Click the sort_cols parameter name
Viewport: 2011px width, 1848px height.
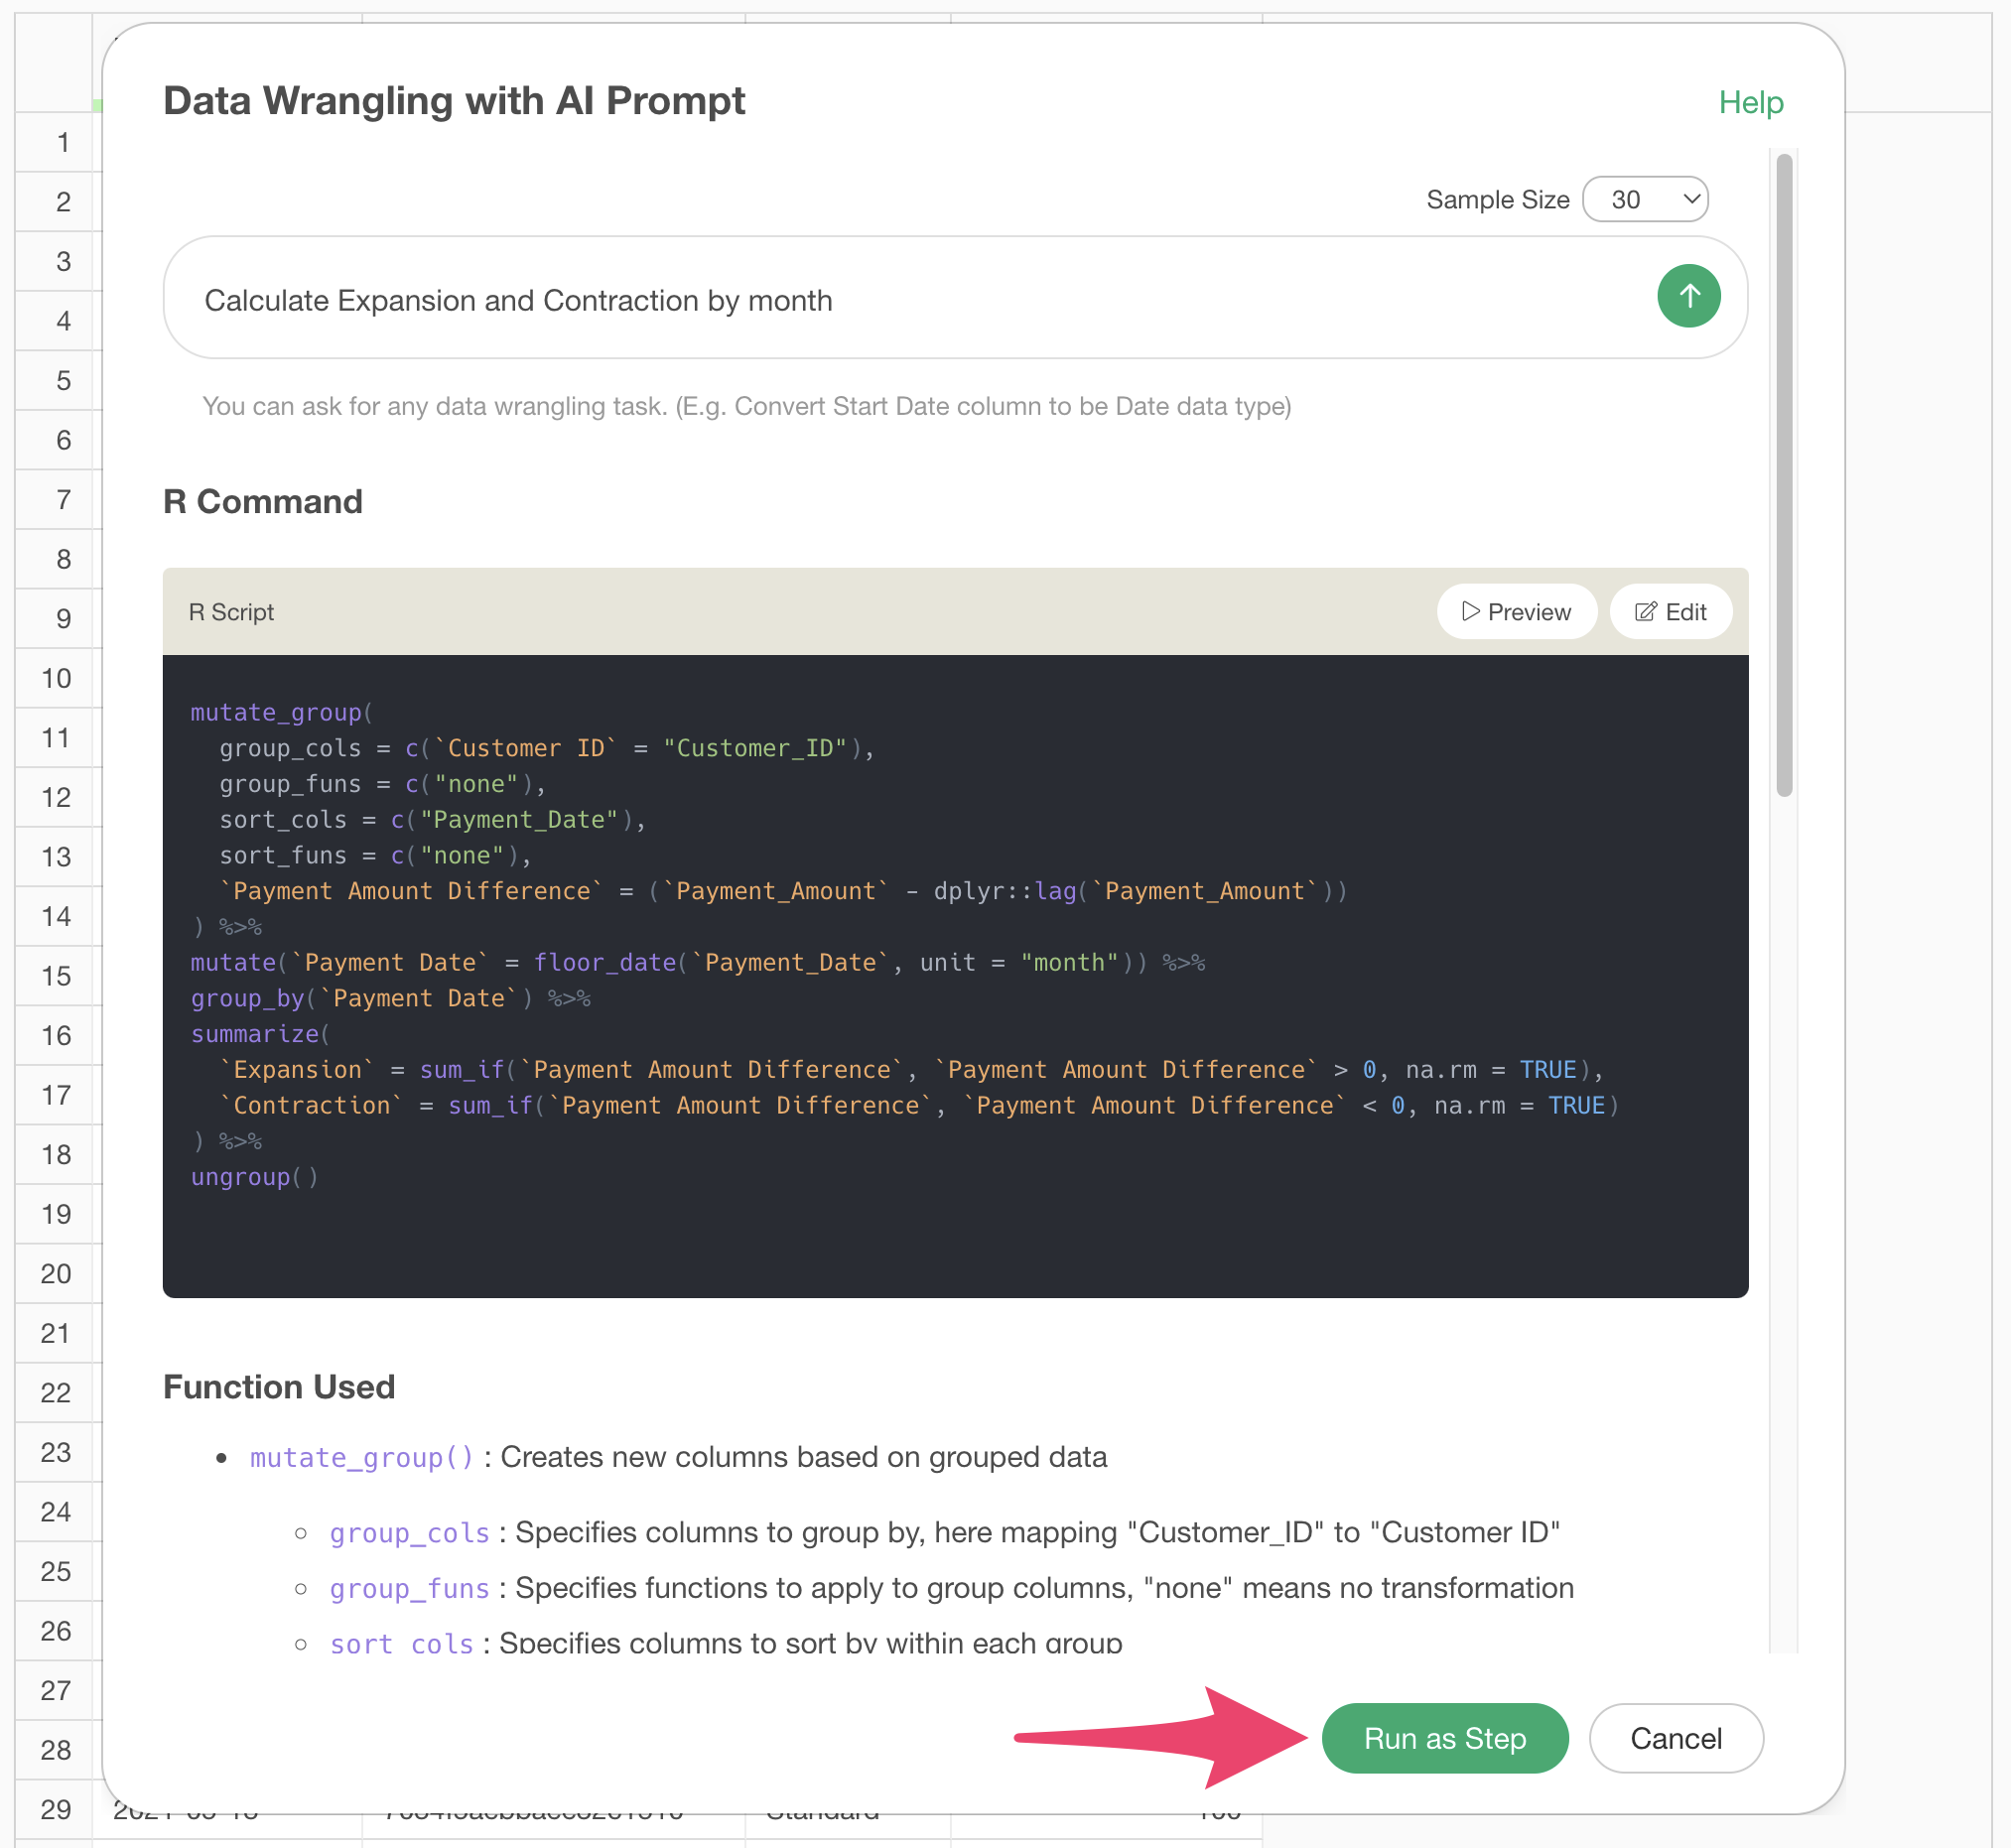pyautogui.click(x=401, y=1643)
